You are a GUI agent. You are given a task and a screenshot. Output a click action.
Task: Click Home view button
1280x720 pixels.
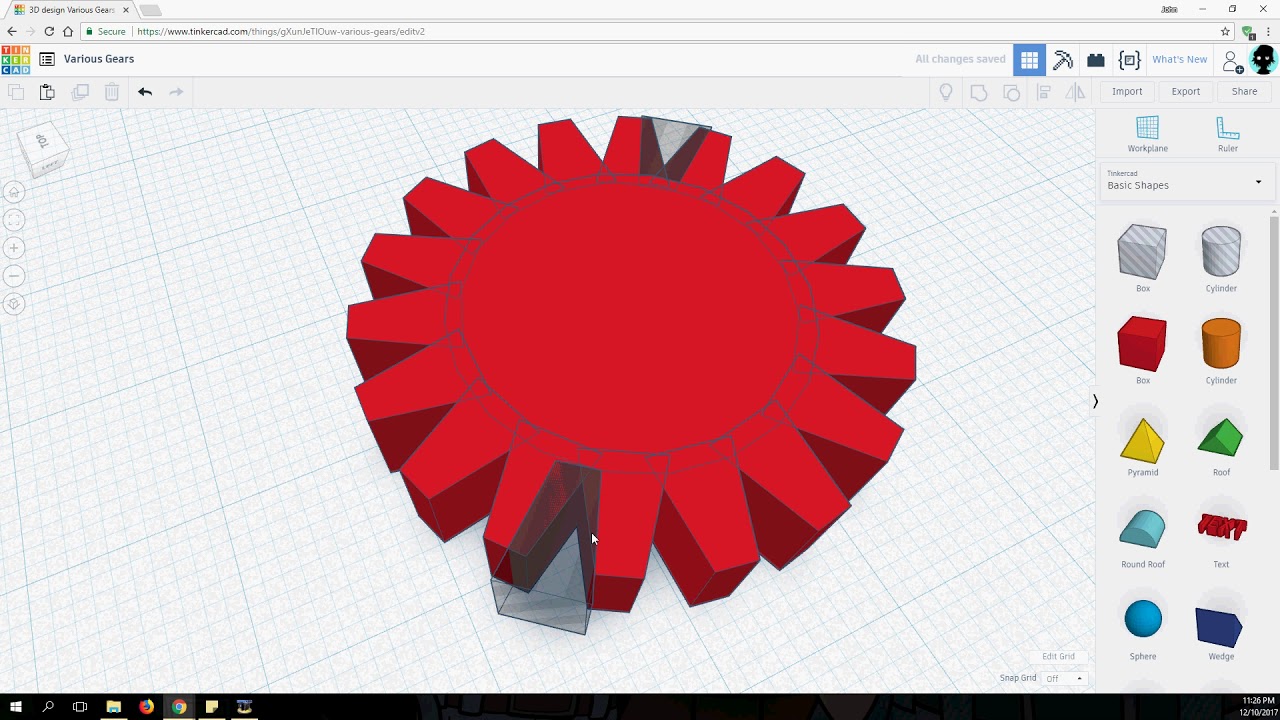[14, 192]
